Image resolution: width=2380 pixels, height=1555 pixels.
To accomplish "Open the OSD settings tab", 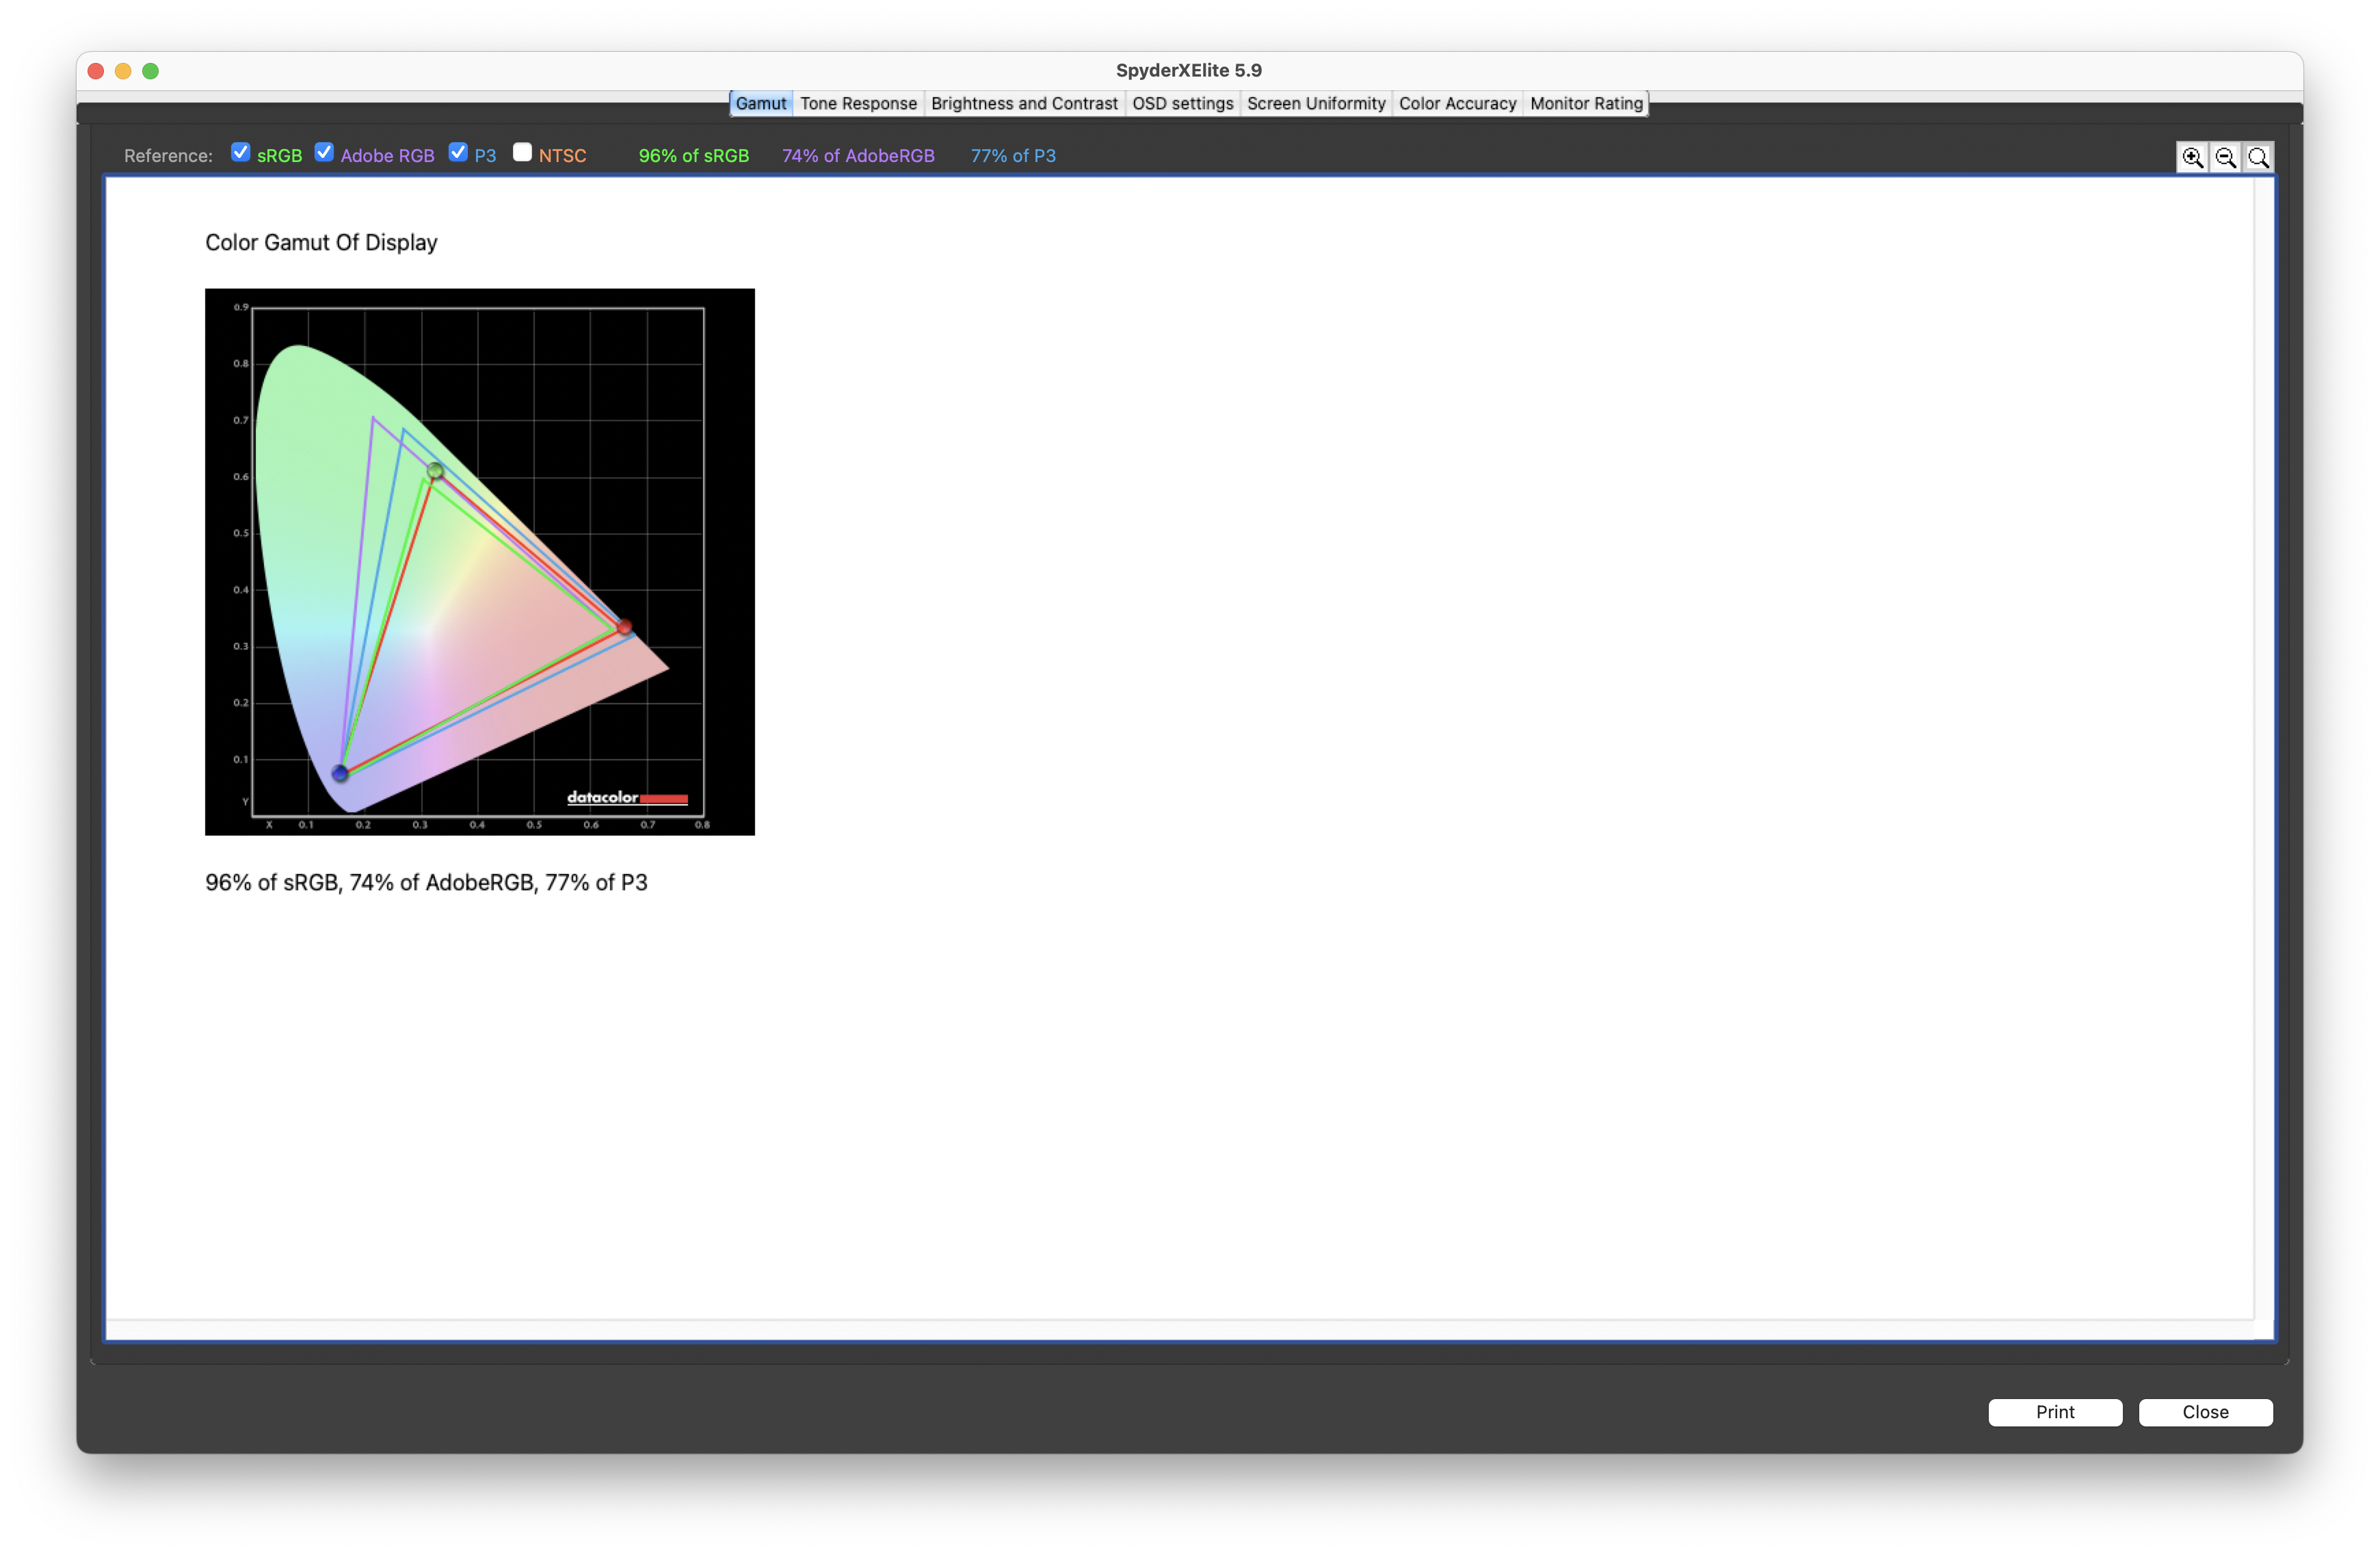I will click(x=1182, y=103).
